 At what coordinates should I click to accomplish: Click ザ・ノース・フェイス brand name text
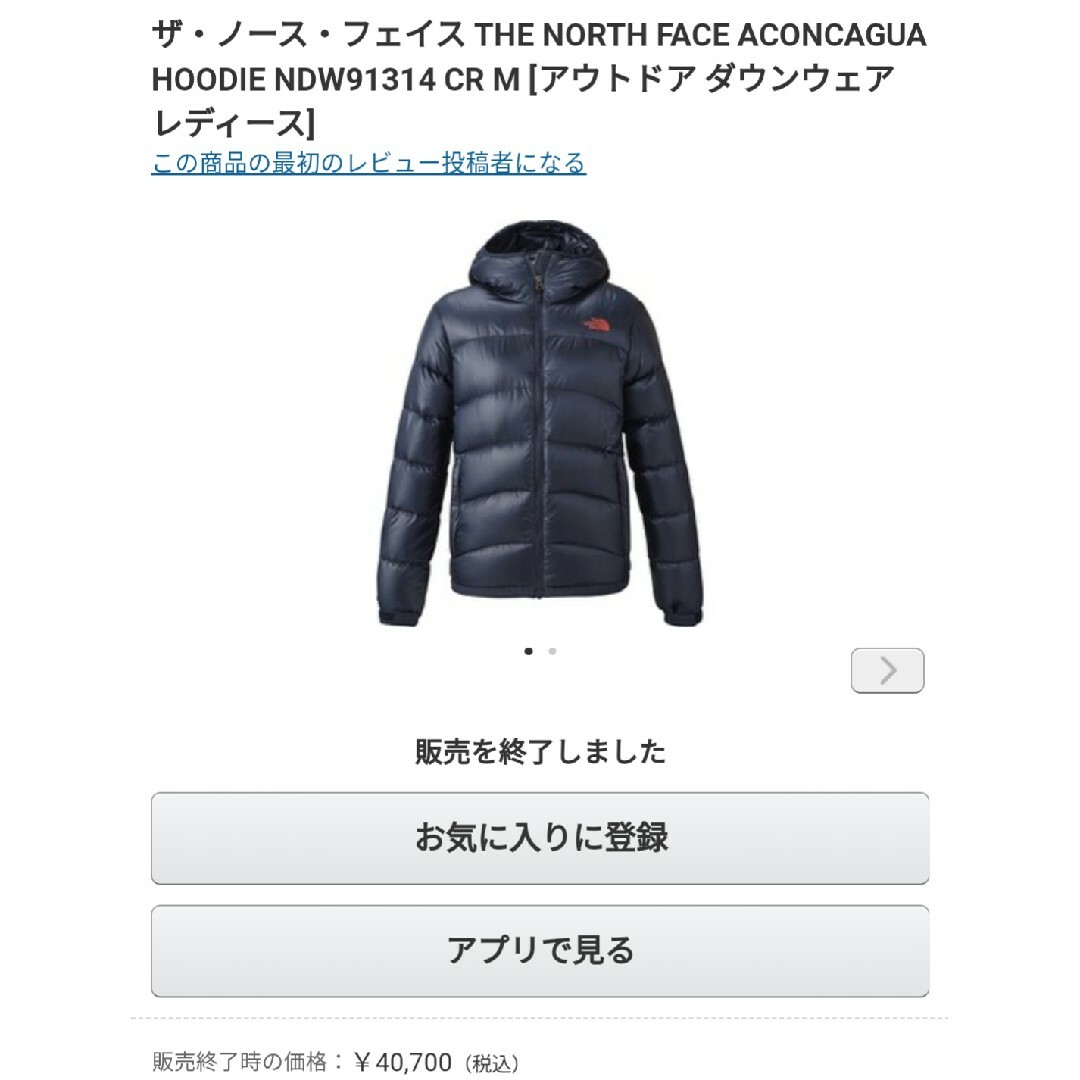[x=308, y=35]
